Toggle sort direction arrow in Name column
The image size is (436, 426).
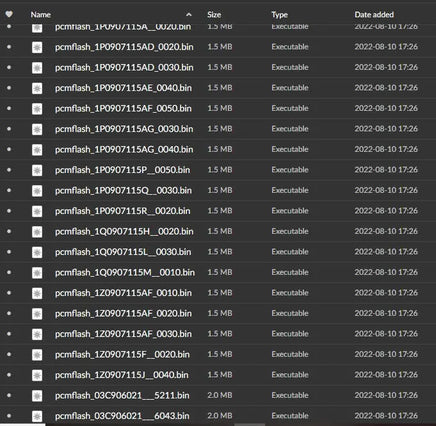tap(189, 15)
